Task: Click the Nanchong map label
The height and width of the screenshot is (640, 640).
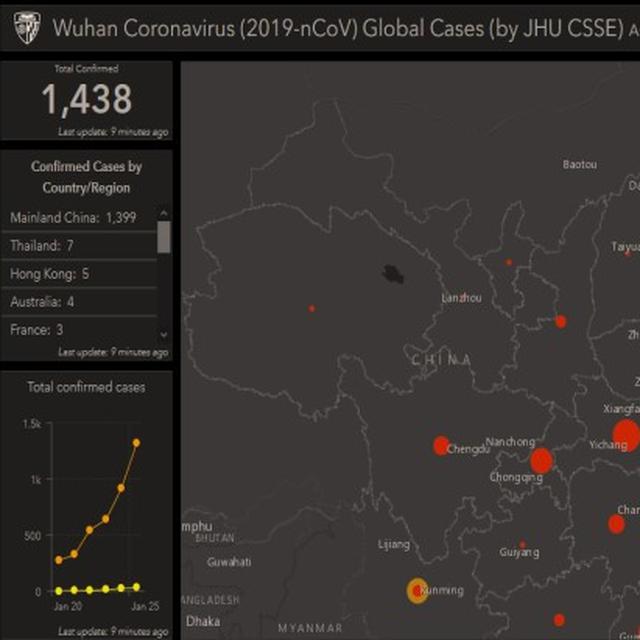Action: (510, 442)
